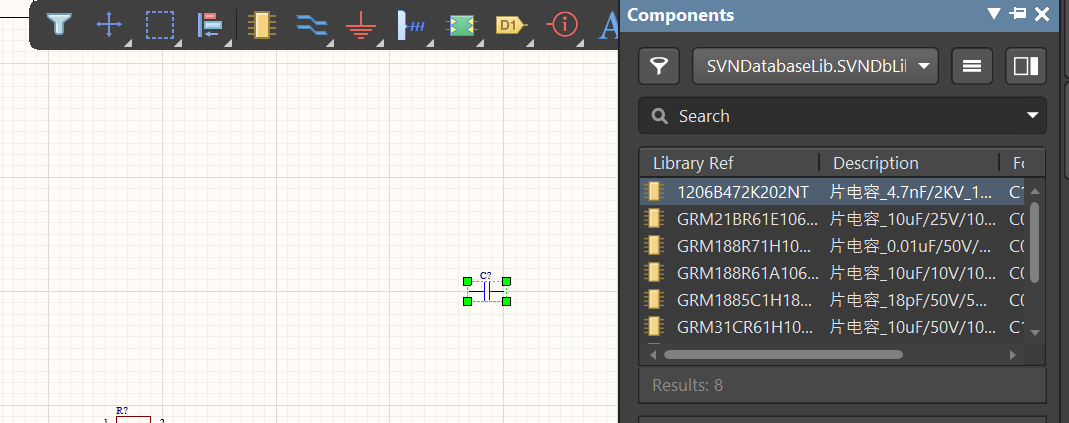Place a sheet symbol from the toolbar
The height and width of the screenshot is (423, 1069).
(462, 25)
